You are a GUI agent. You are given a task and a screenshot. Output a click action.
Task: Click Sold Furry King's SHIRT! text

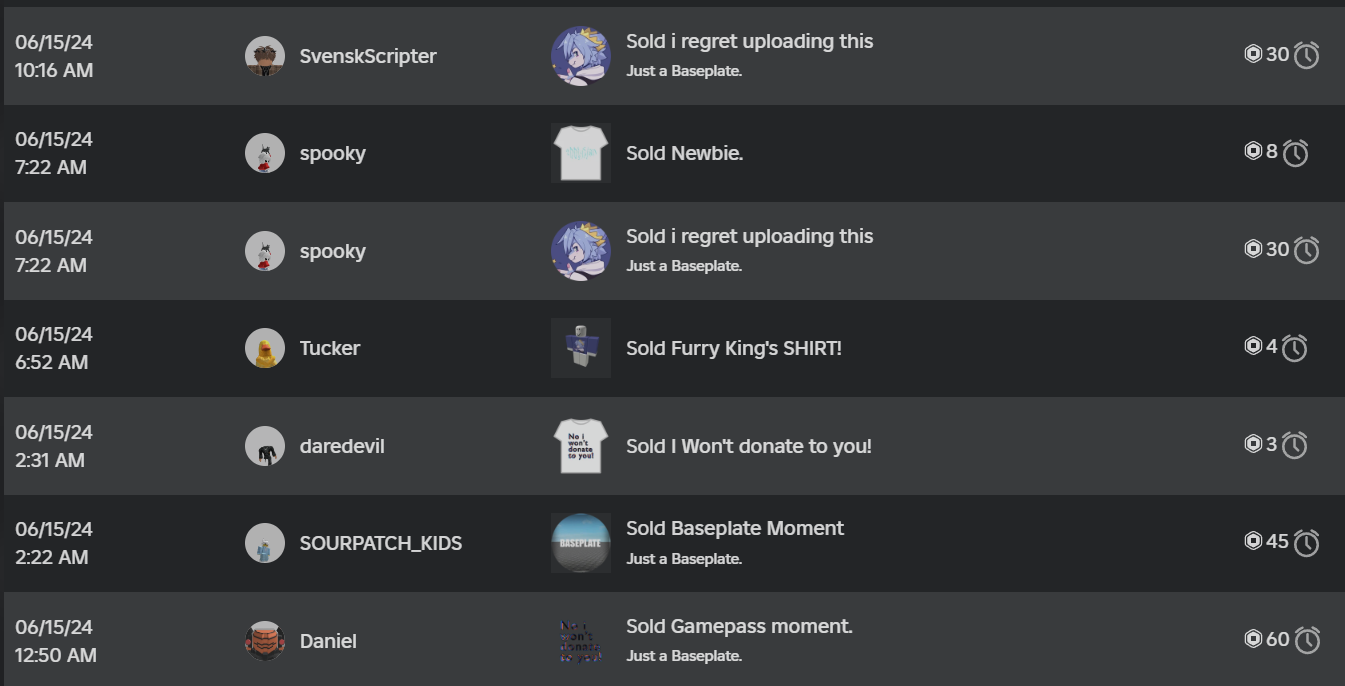coord(734,349)
